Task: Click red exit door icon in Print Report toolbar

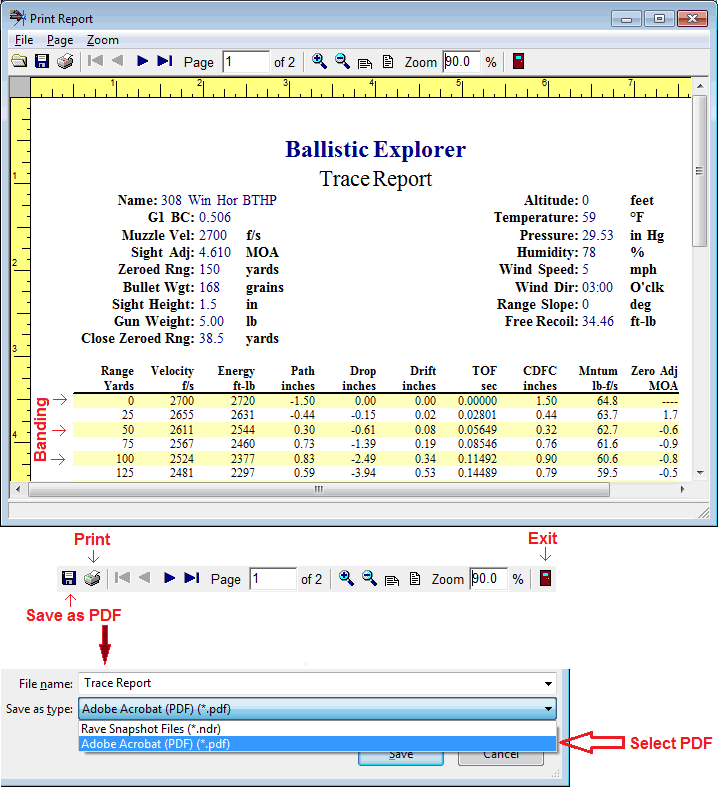Action: click(518, 61)
